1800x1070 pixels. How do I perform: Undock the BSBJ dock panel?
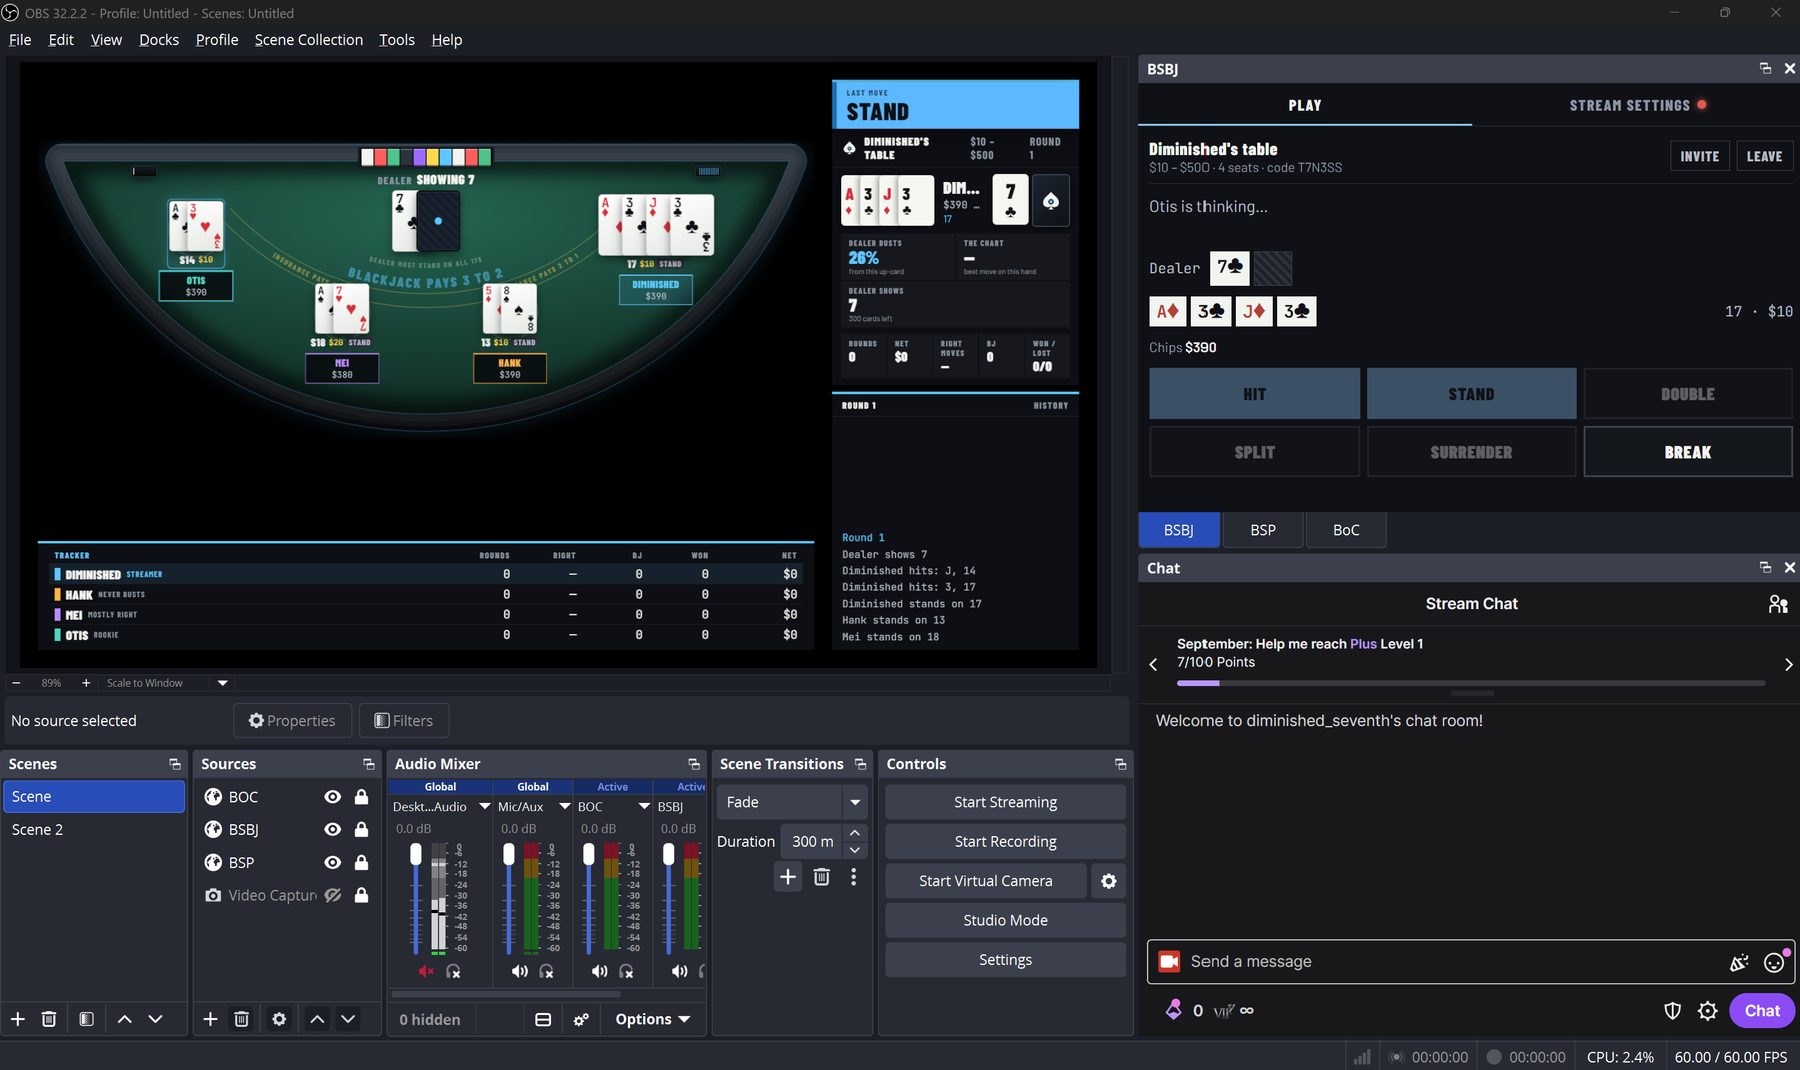click(1765, 68)
